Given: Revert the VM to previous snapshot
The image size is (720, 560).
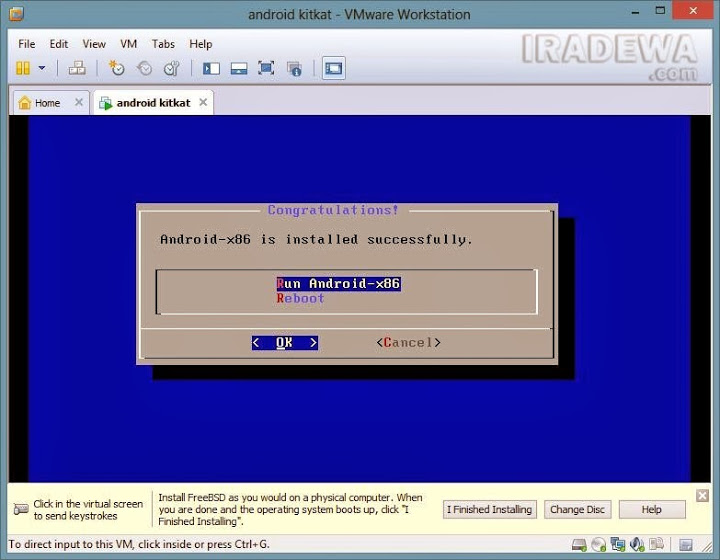Looking at the screenshot, I should pos(144,68).
